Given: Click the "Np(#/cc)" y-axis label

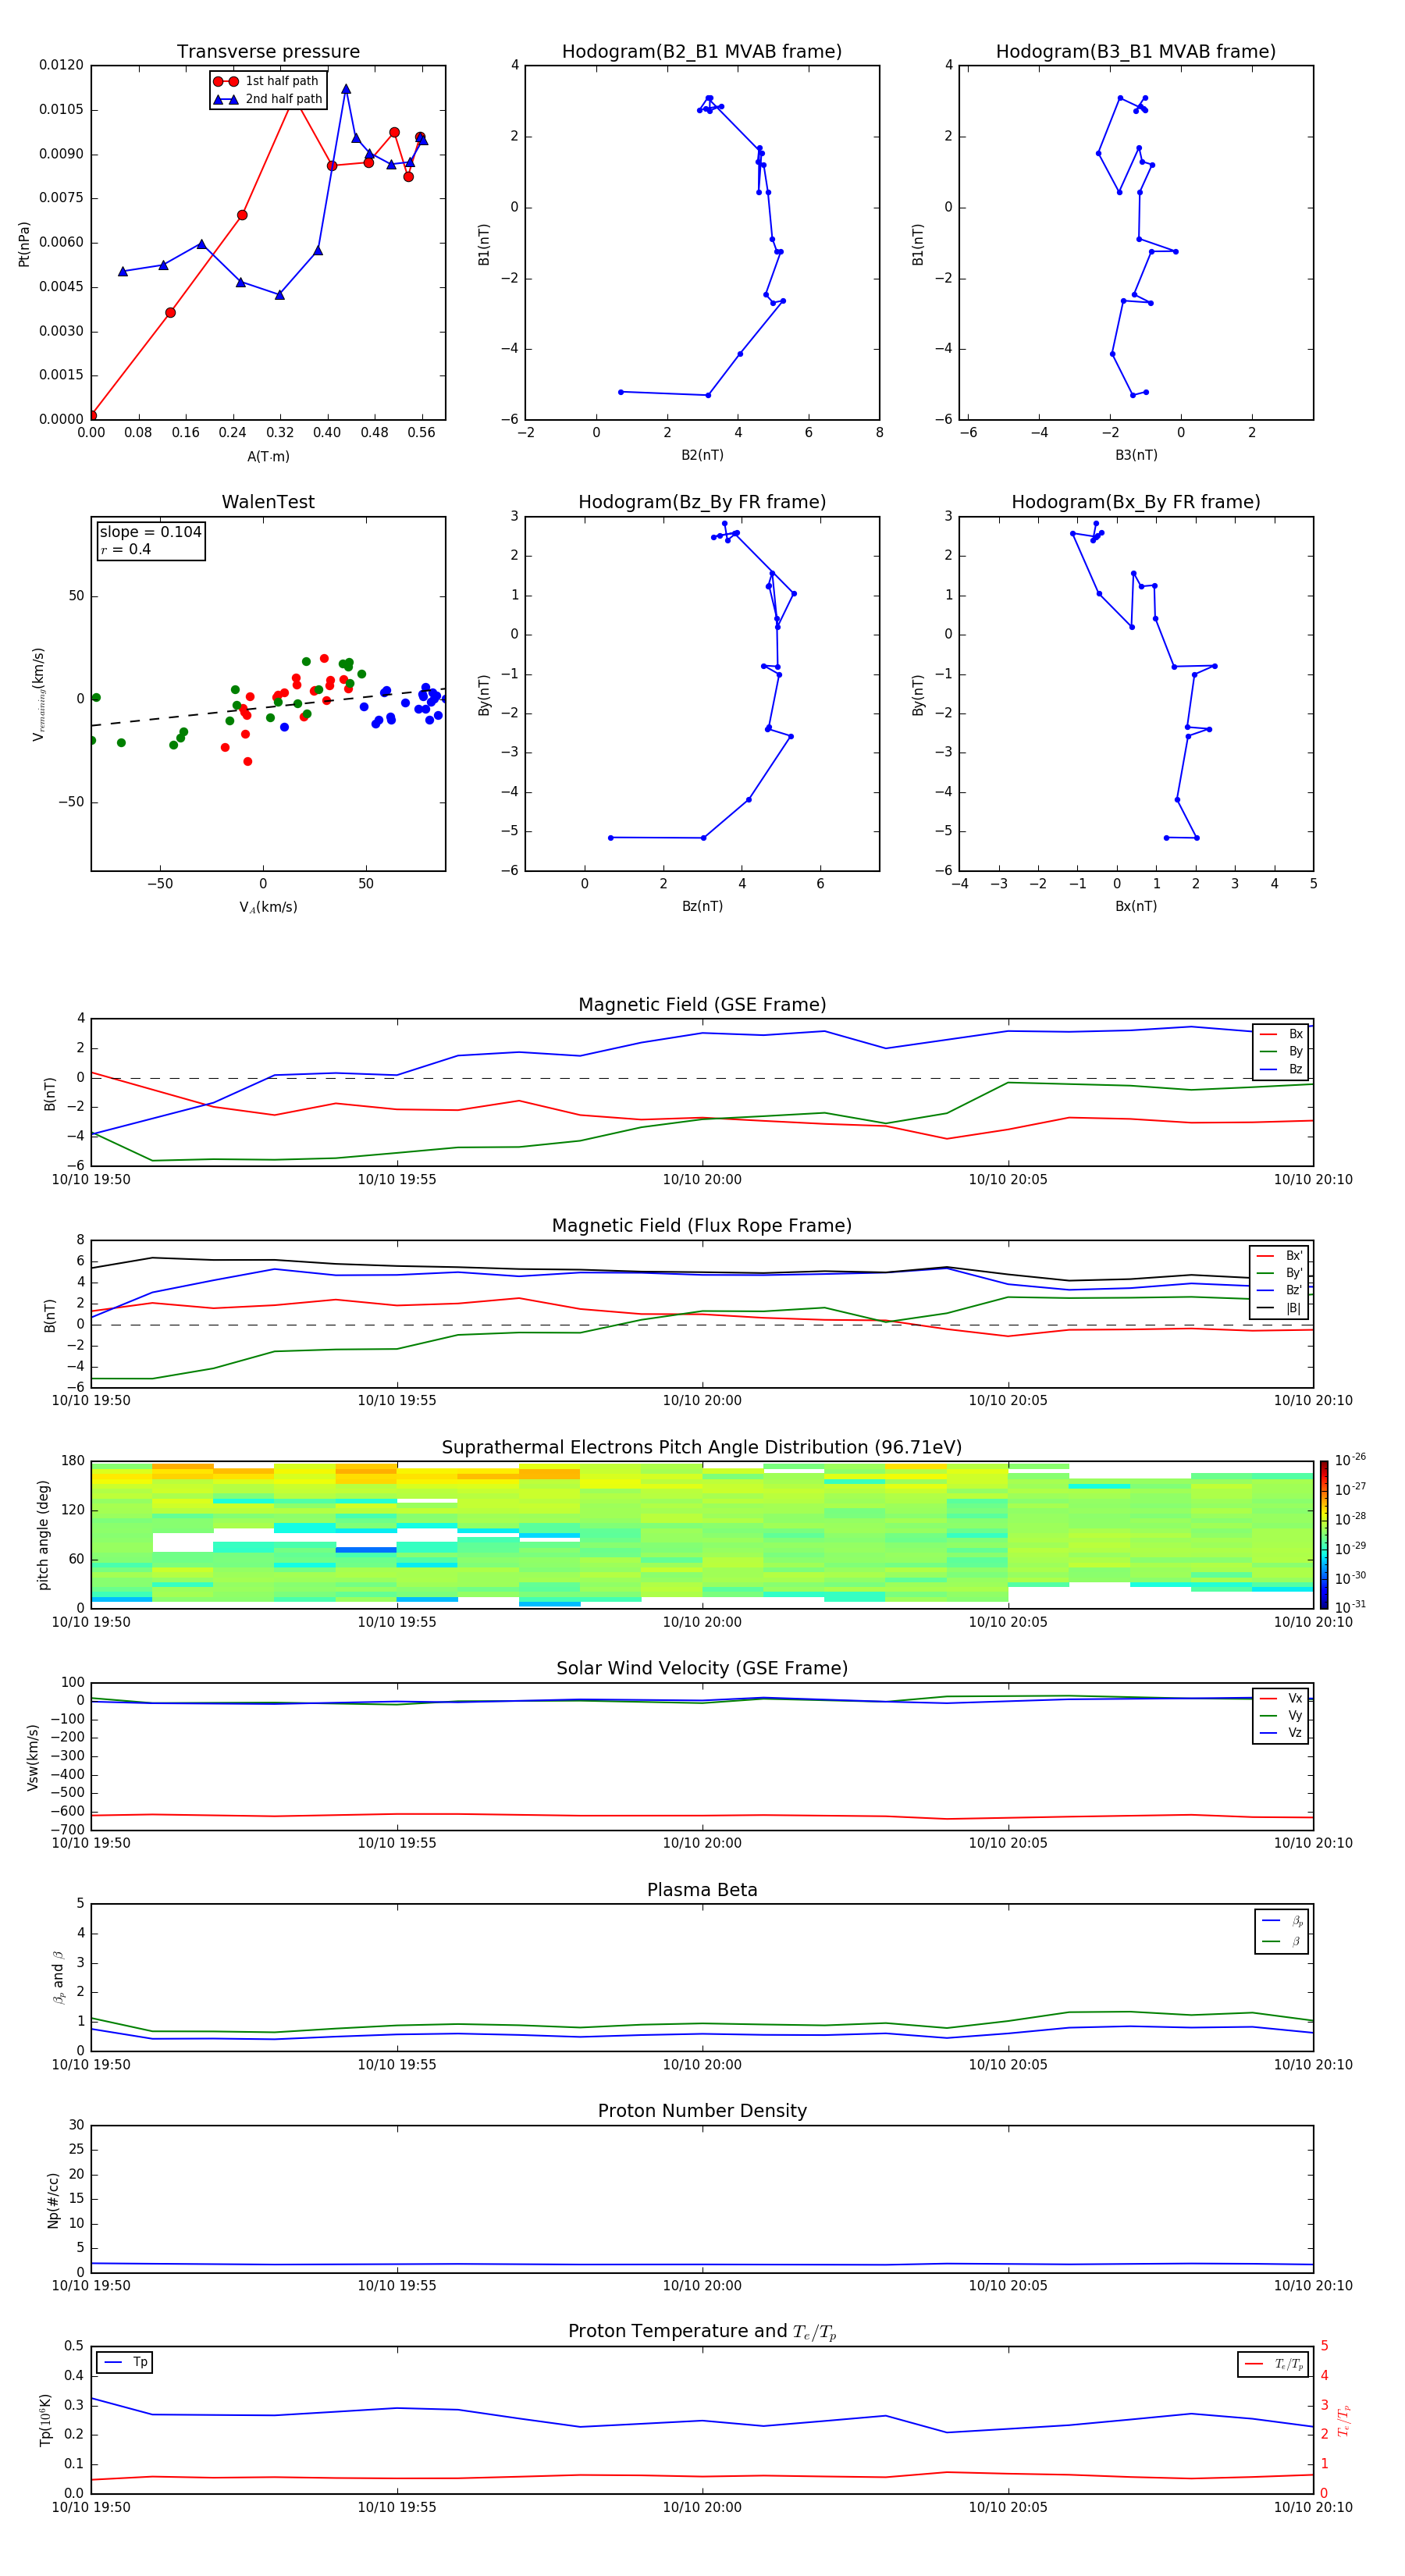Looking at the screenshot, I should point(53,2200).
